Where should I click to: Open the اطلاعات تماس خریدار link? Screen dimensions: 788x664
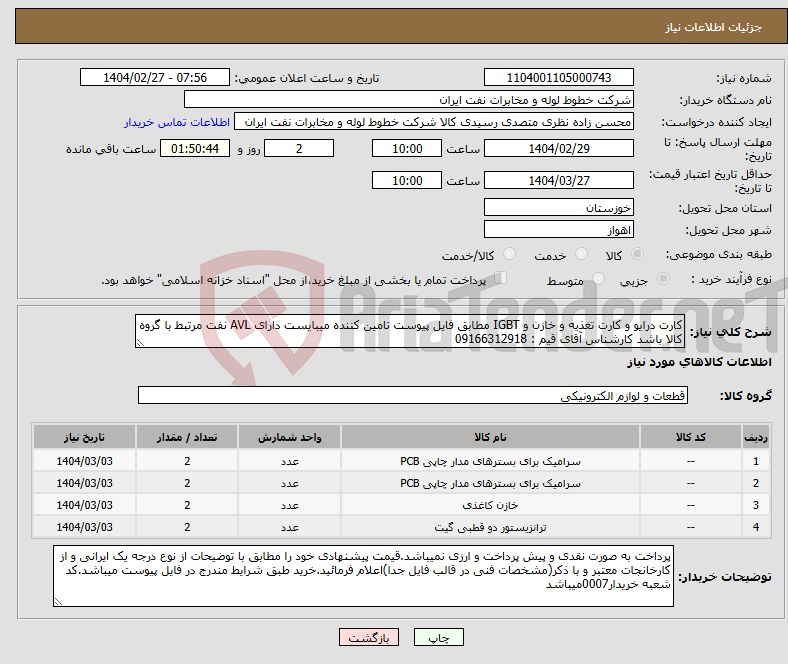pyautogui.click(x=177, y=122)
